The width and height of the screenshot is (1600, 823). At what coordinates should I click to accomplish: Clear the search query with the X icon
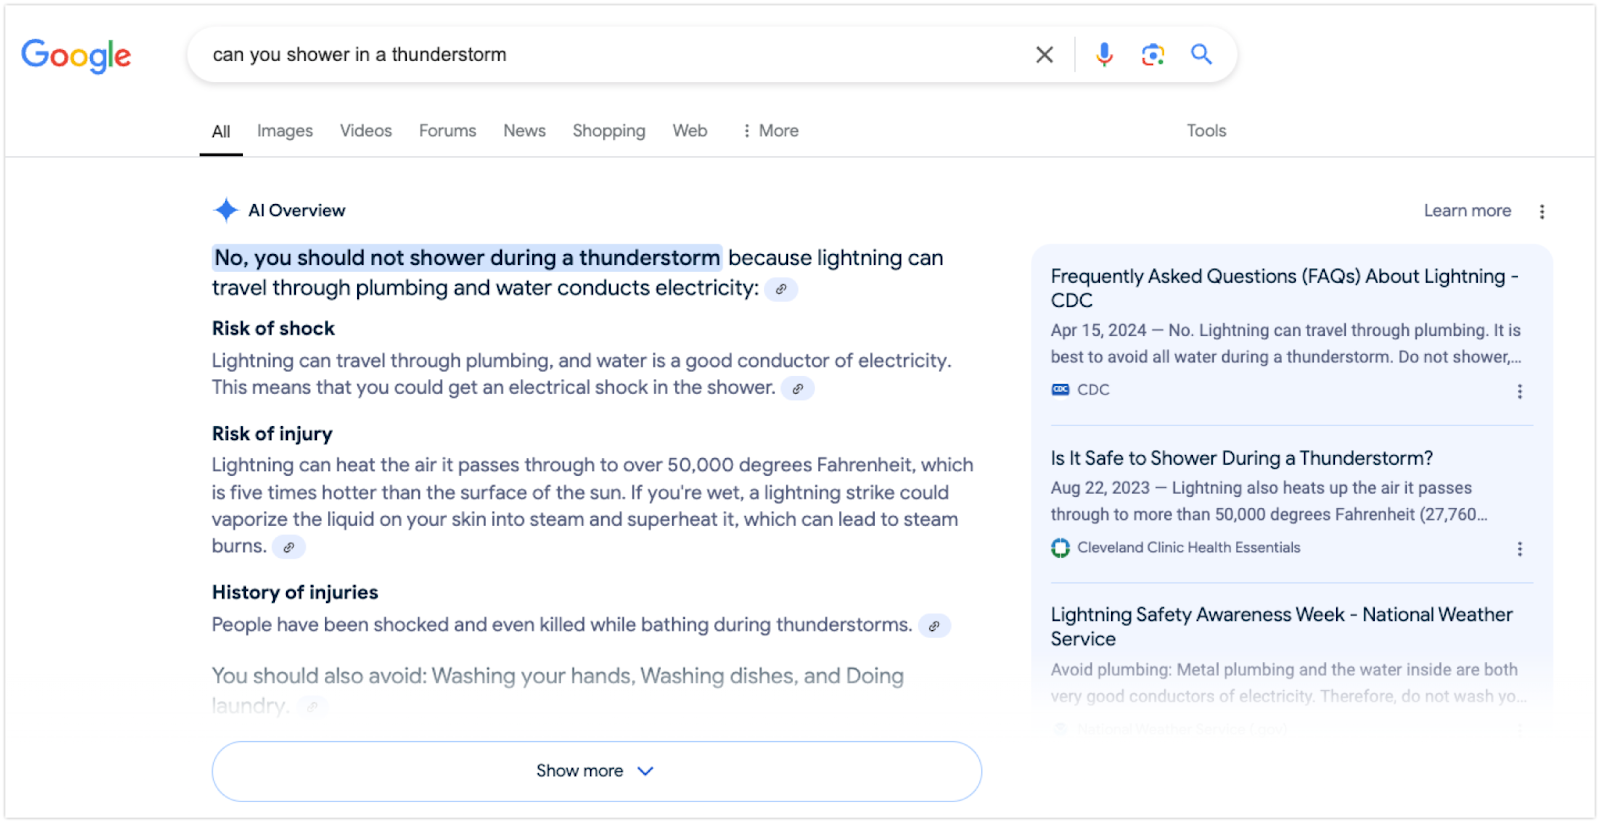(x=1044, y=55)
